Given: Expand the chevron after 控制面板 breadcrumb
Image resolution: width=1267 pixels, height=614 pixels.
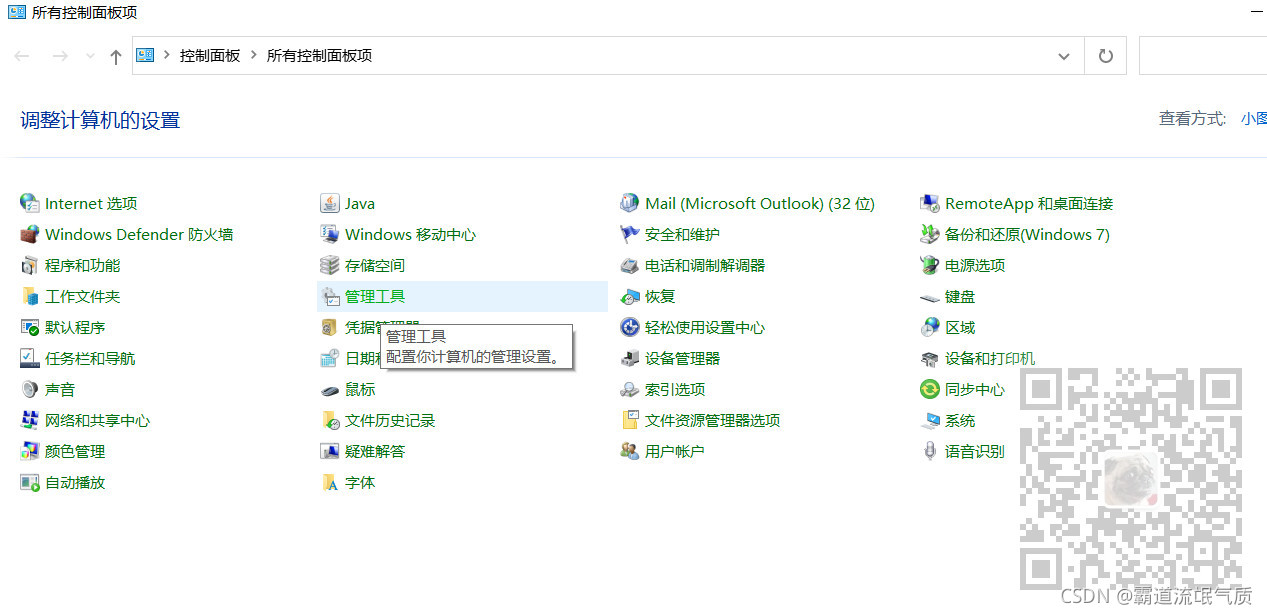Looking at the screenshot, I should click(254, 56).
